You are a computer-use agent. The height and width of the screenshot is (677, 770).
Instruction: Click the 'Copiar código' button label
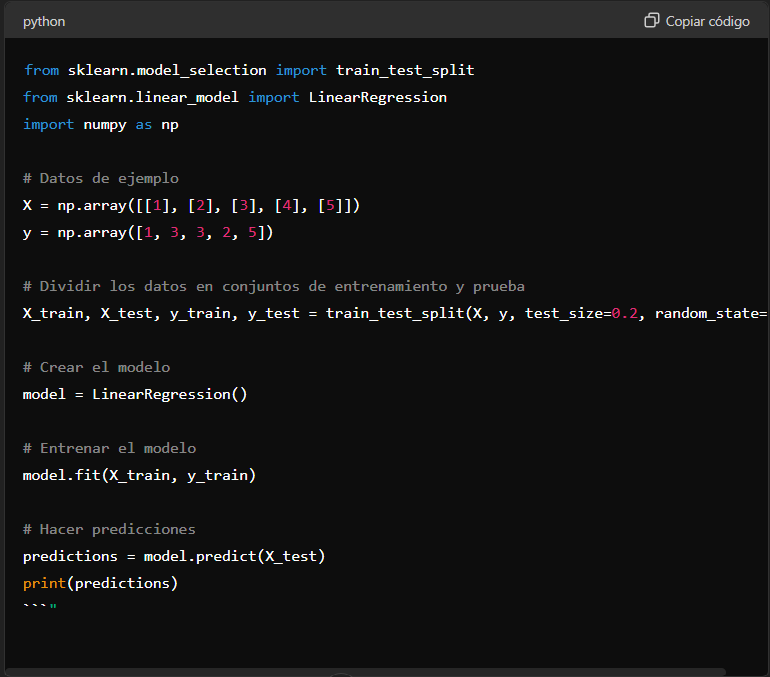[x=707, y=22]
